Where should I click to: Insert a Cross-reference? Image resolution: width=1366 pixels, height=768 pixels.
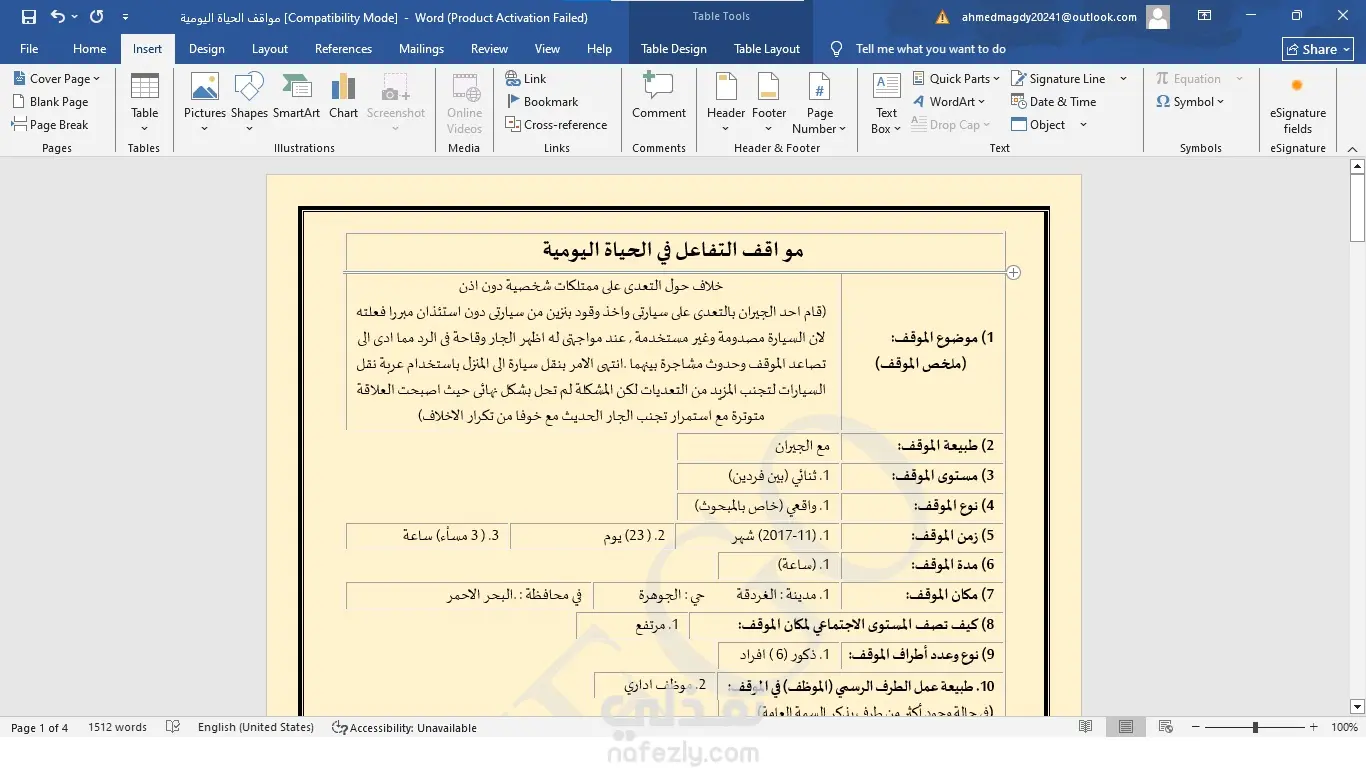557,124
